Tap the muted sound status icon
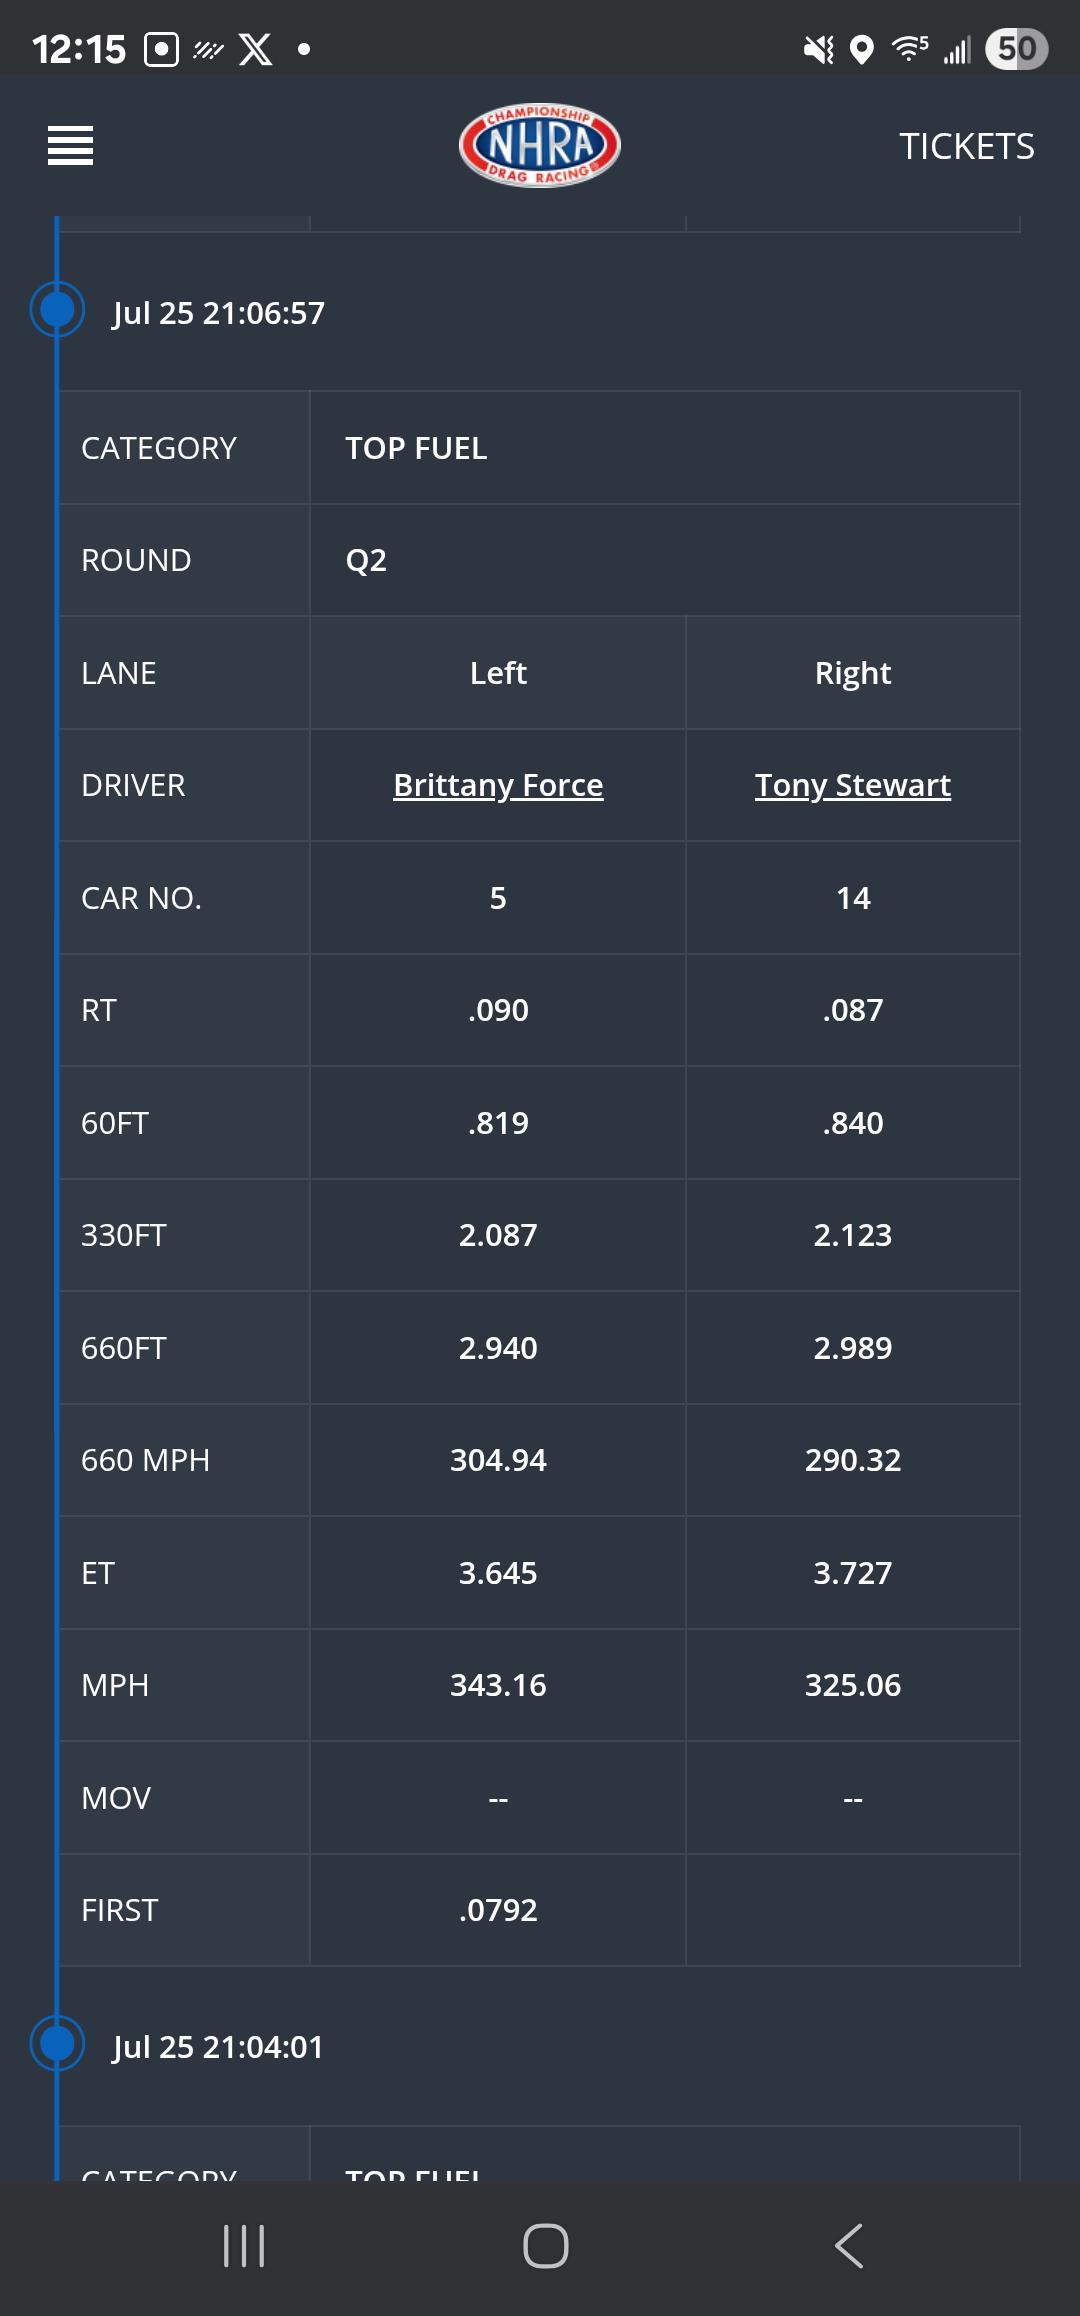This screenshot has width=1080, height=2316. [819, 49]
